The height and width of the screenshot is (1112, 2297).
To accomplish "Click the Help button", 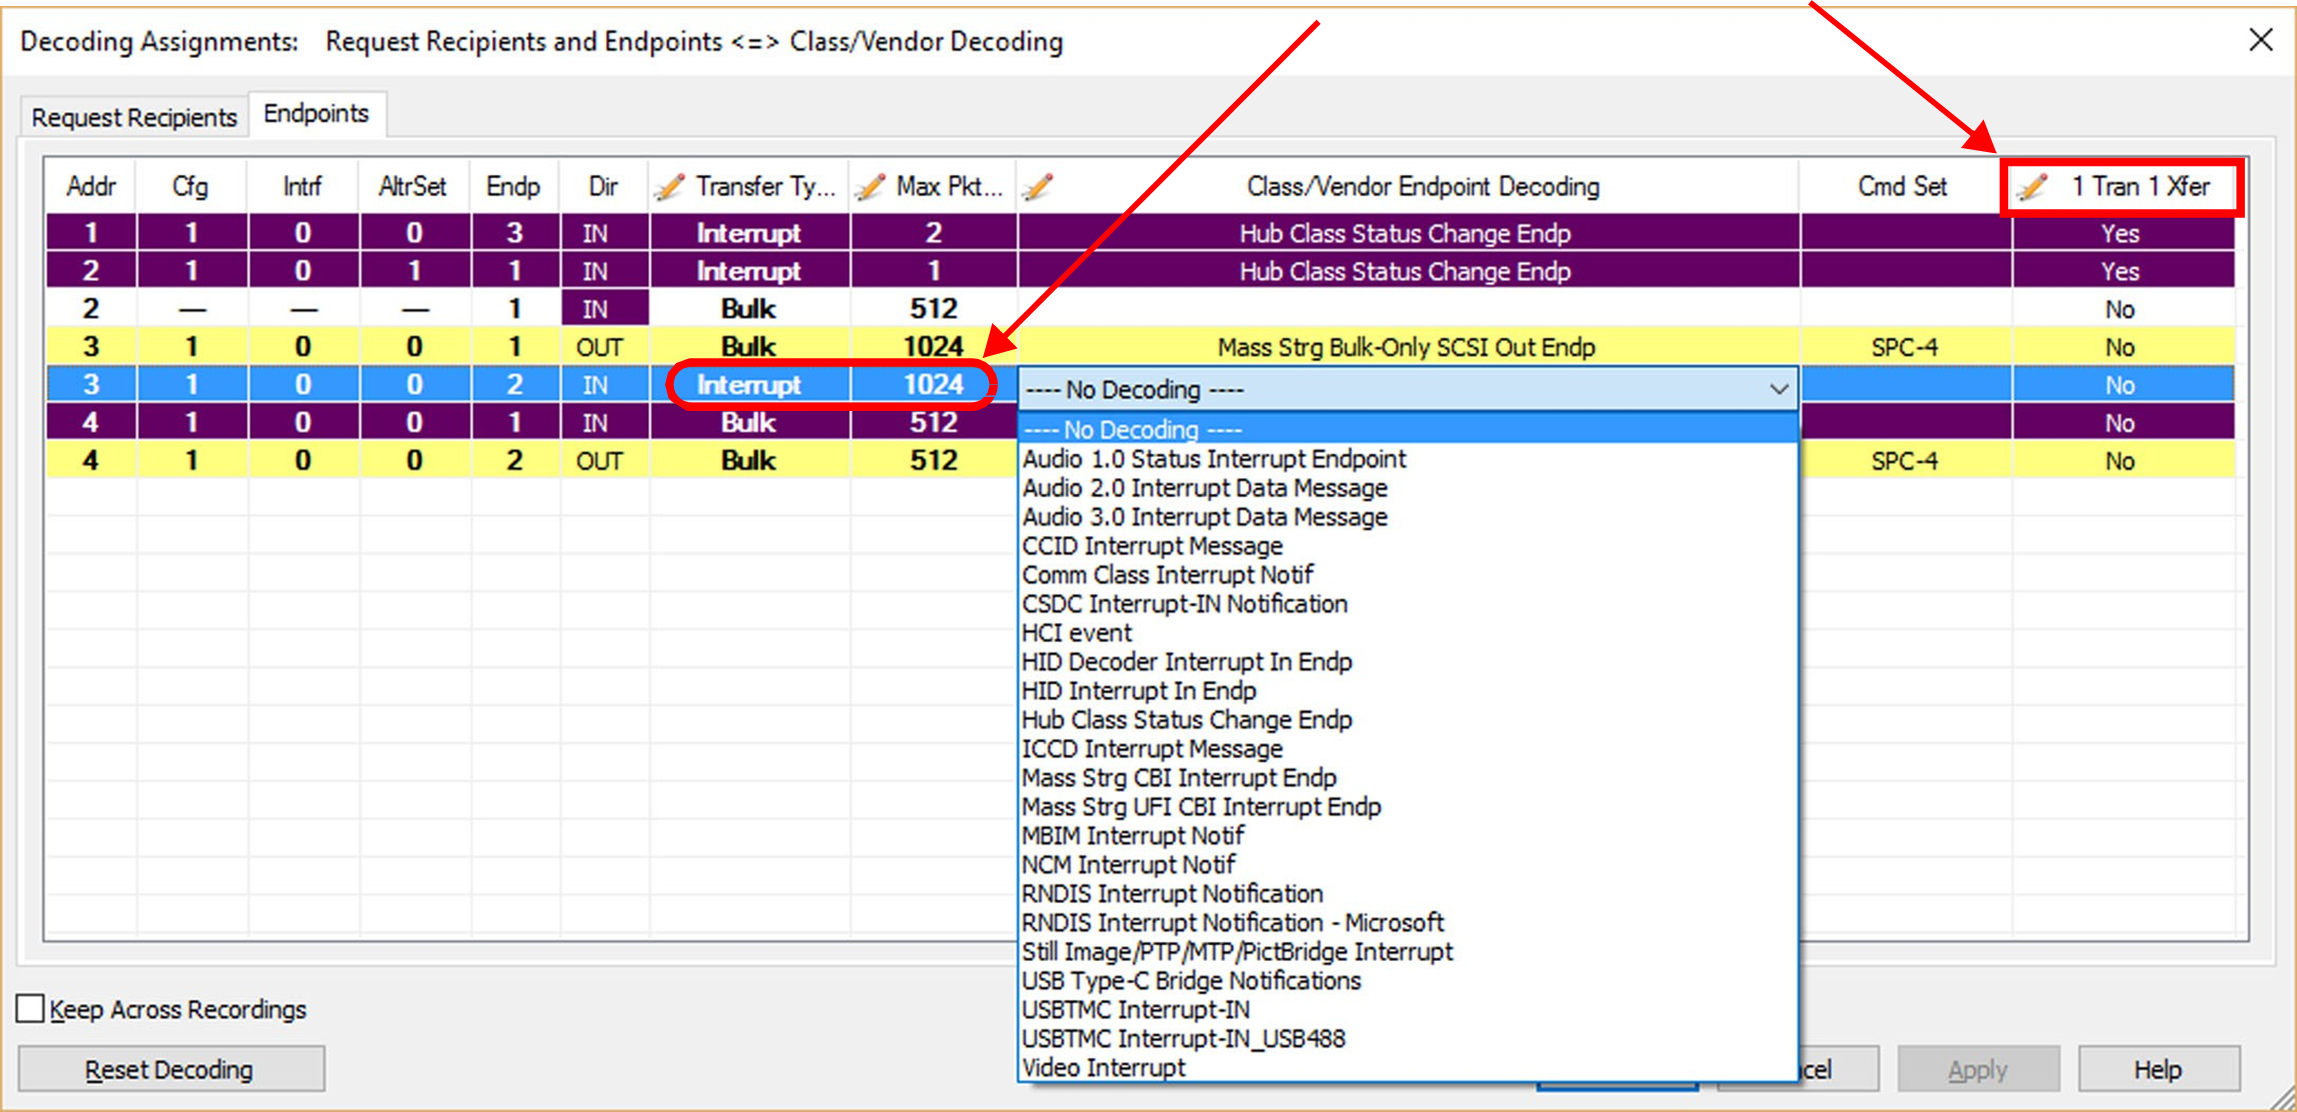I will 2158,1069.
